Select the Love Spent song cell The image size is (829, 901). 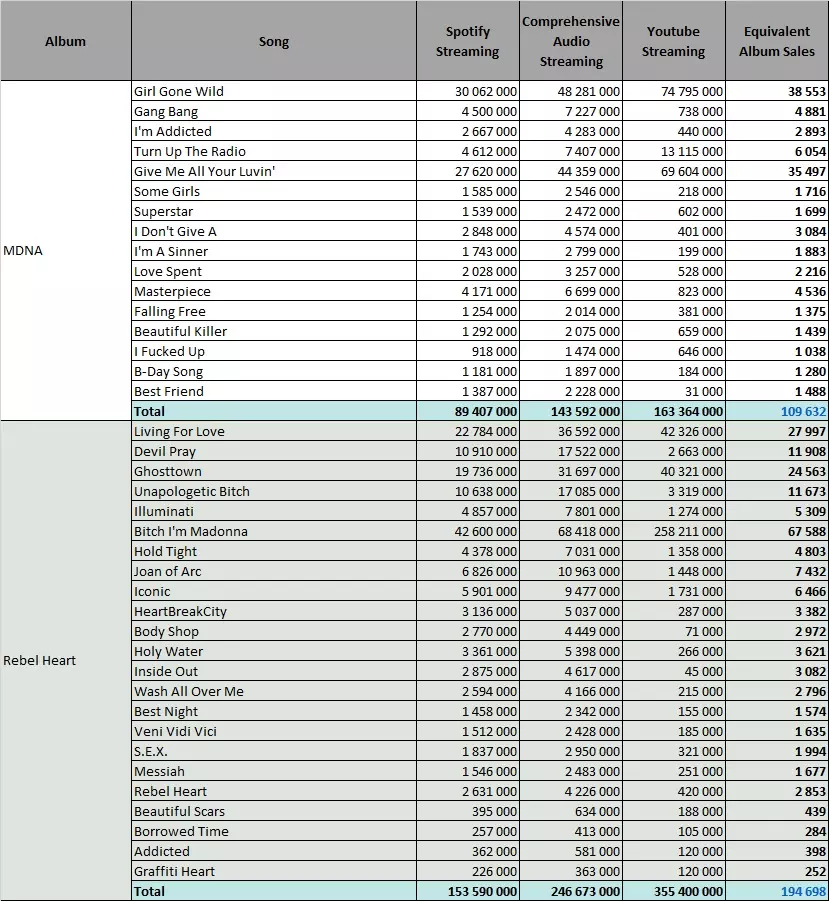pos(273,271)
